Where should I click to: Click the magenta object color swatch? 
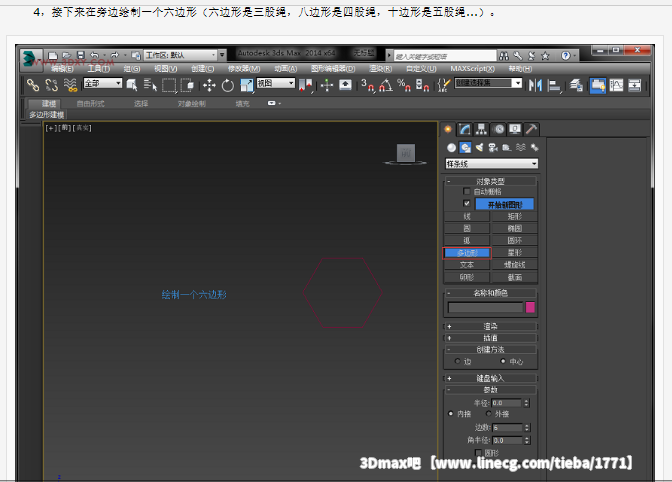531,308
